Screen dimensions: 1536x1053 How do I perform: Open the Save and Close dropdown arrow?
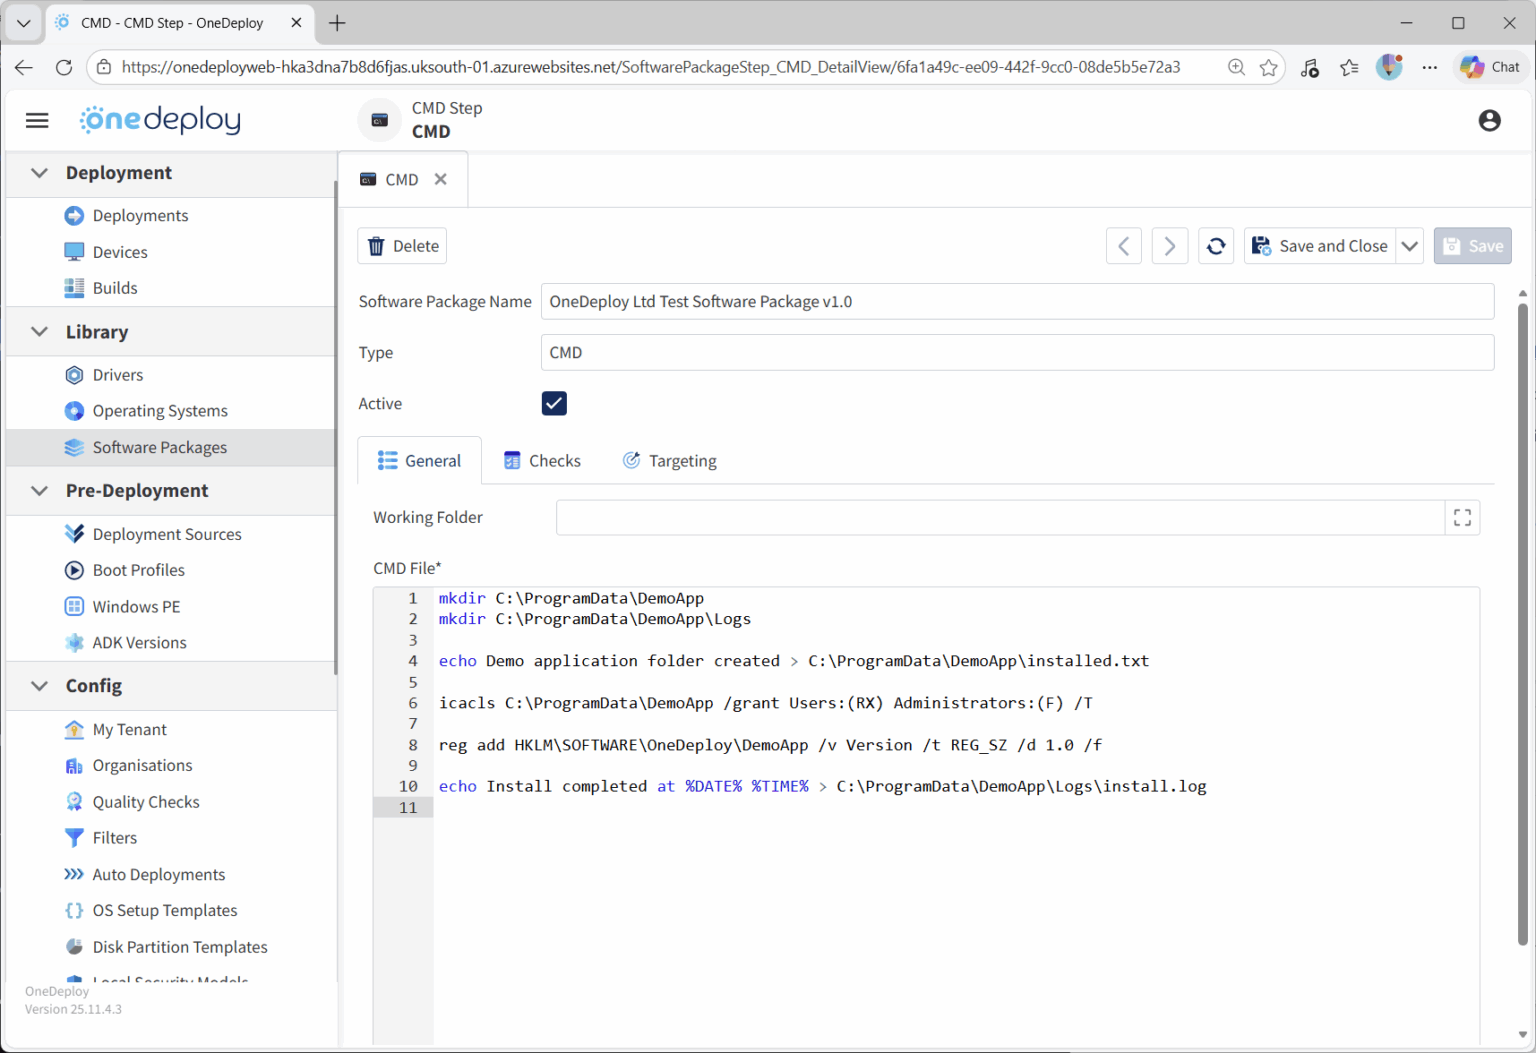pos(1410,246)
